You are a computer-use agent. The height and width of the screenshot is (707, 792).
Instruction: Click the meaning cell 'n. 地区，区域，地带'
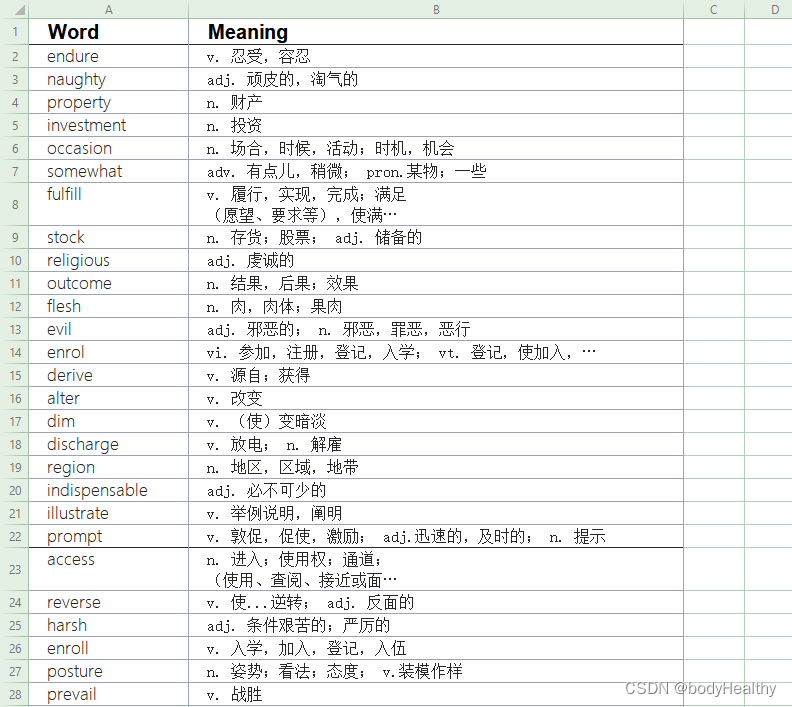coord(436,467)
